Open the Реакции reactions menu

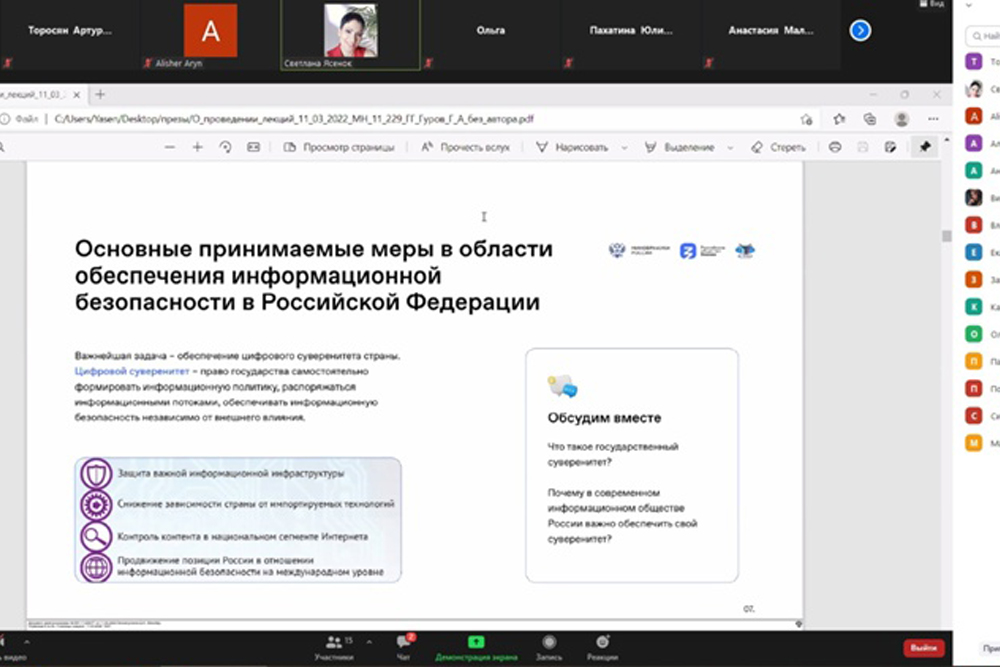pos(602,646)
